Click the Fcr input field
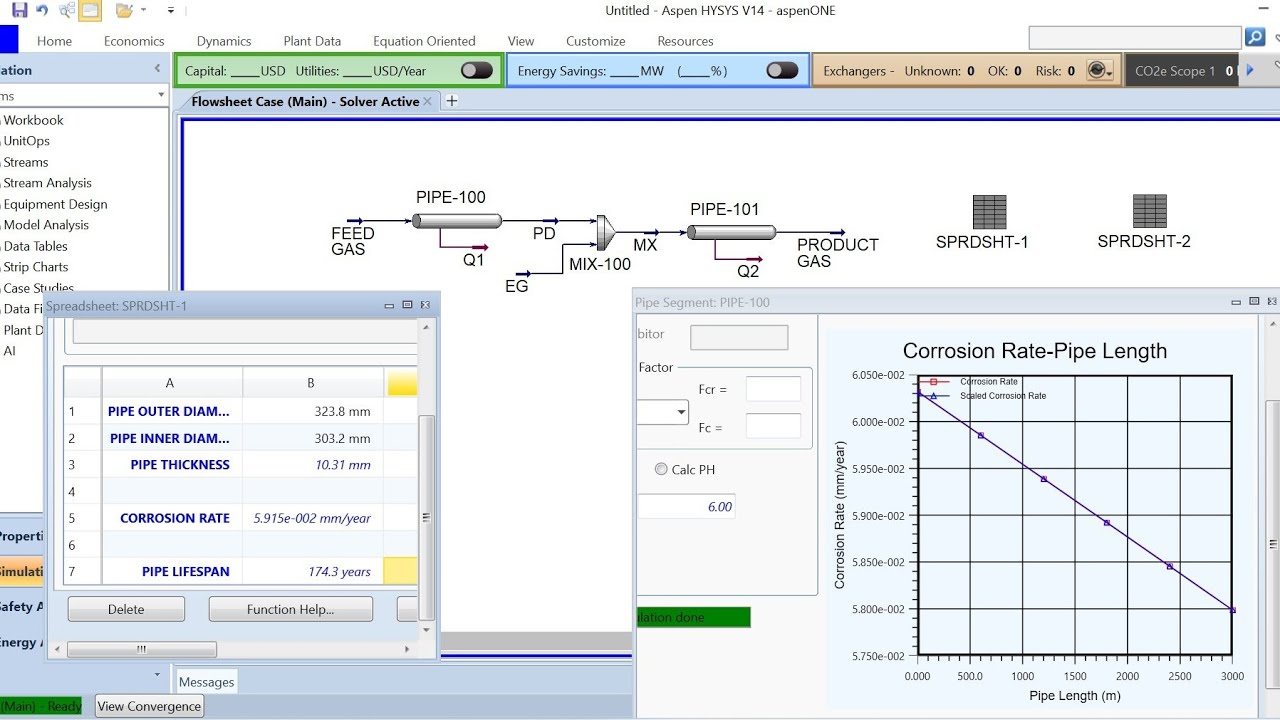Viewport: 1280px width, 720px height. point(773,390)
